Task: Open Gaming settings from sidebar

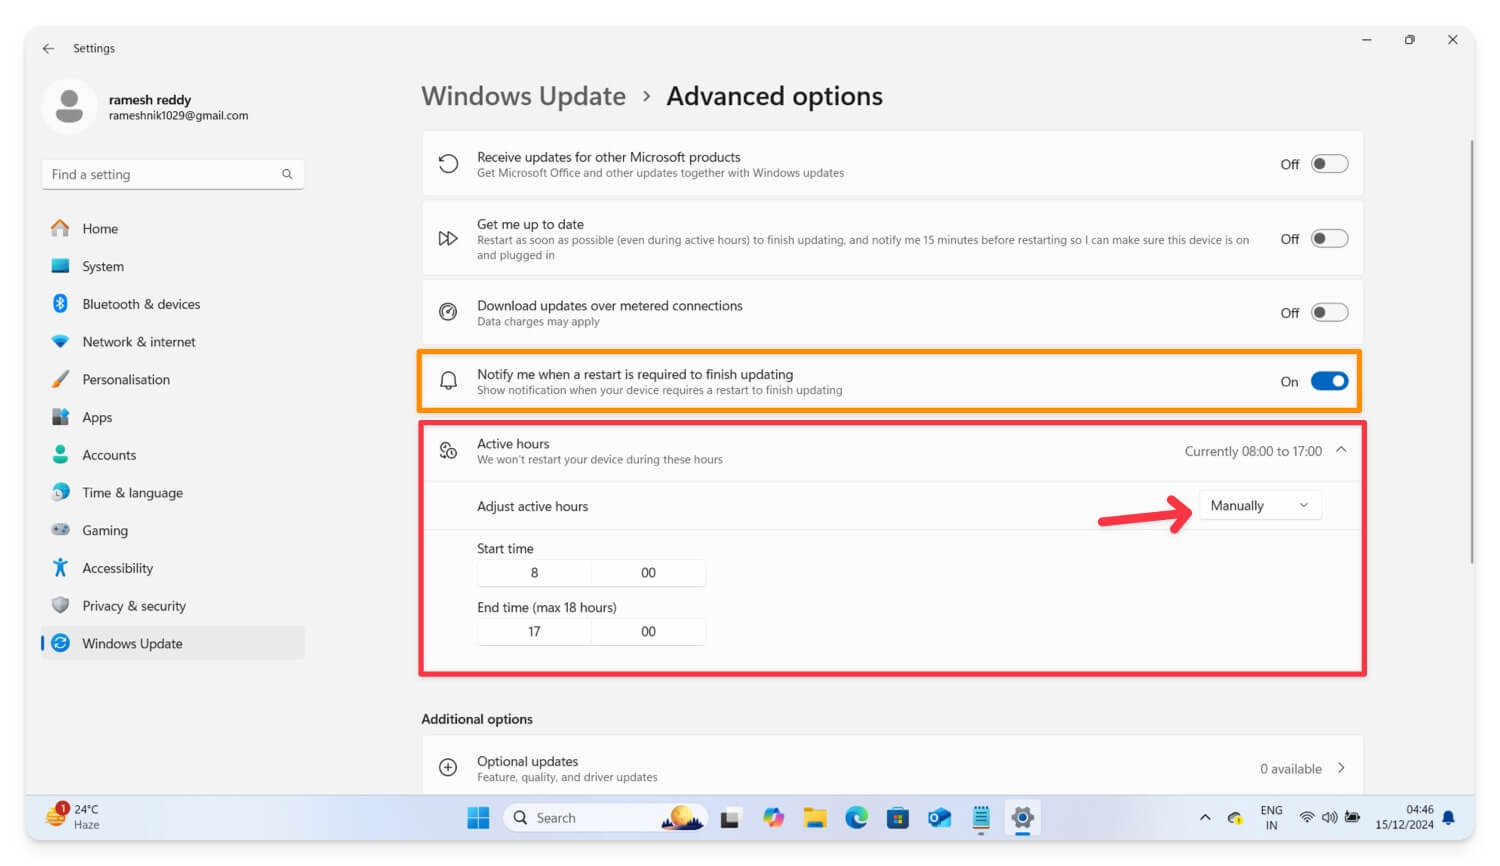Action: (106, 530)
